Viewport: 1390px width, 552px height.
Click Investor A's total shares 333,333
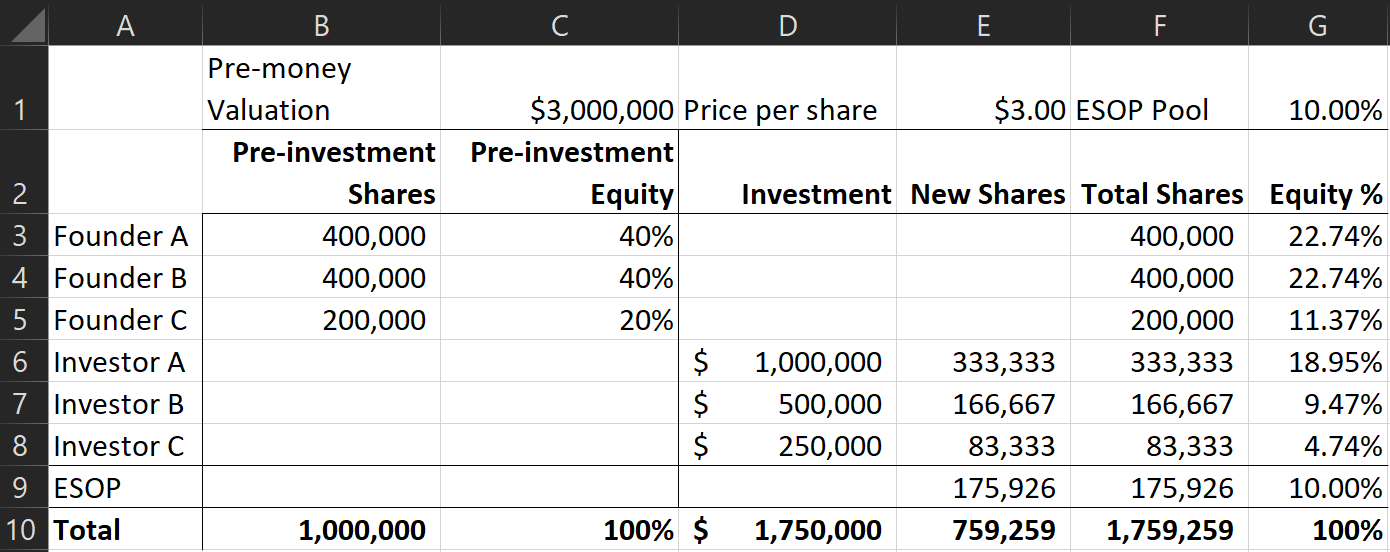[x=1160, y=361]
